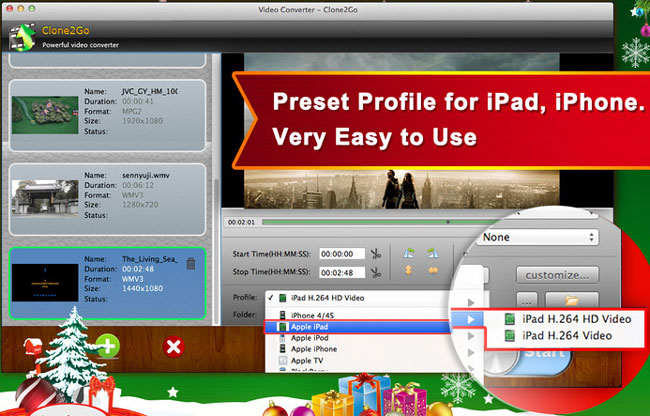Pick iPad H.264 HD Video in submenu
This screenshot has height=416, width=650.
tap(566, 319)
